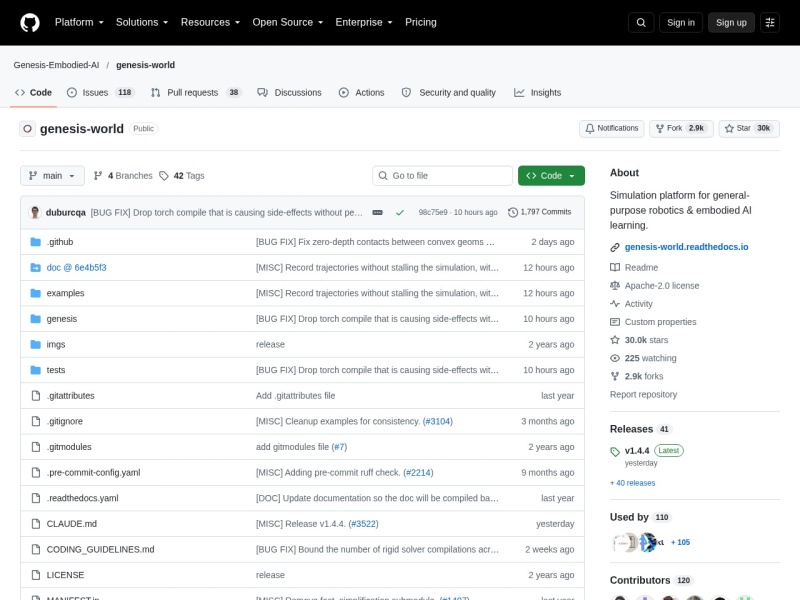Click the fork icon button
This screenshot has width=800, height=600.
(x=660, y=129)
